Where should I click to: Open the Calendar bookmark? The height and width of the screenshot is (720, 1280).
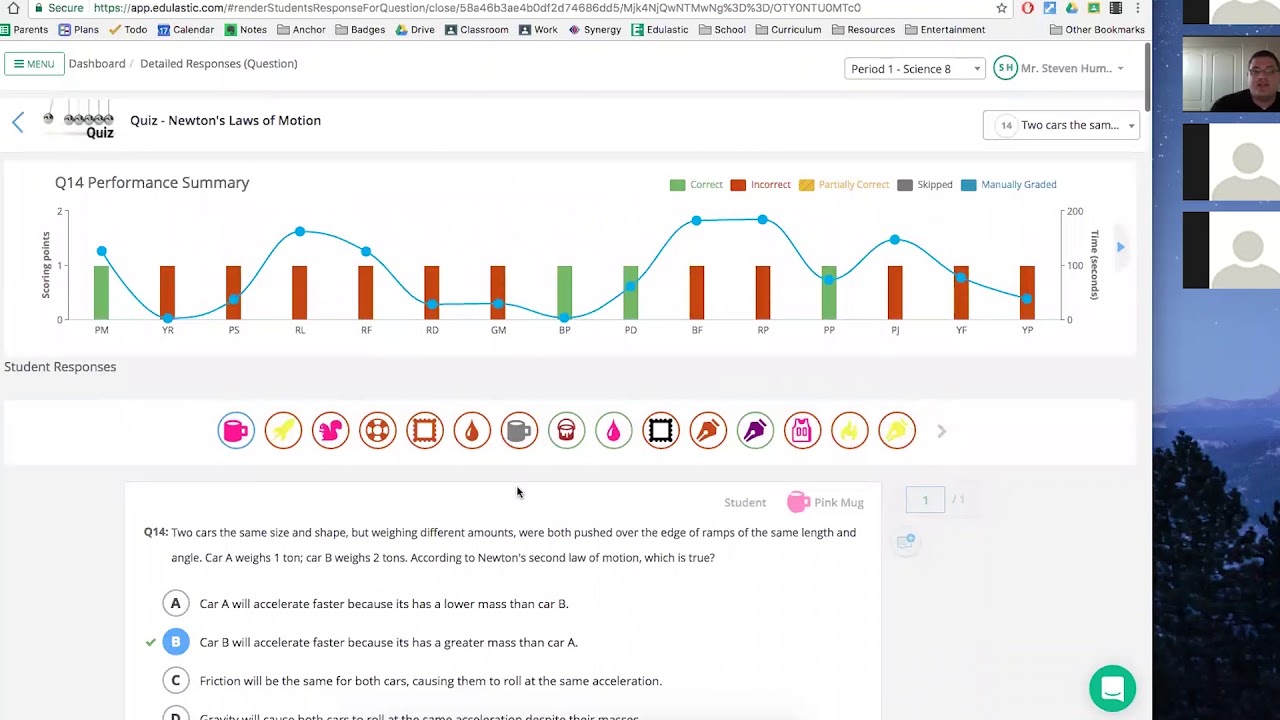(x=186, y=30)
